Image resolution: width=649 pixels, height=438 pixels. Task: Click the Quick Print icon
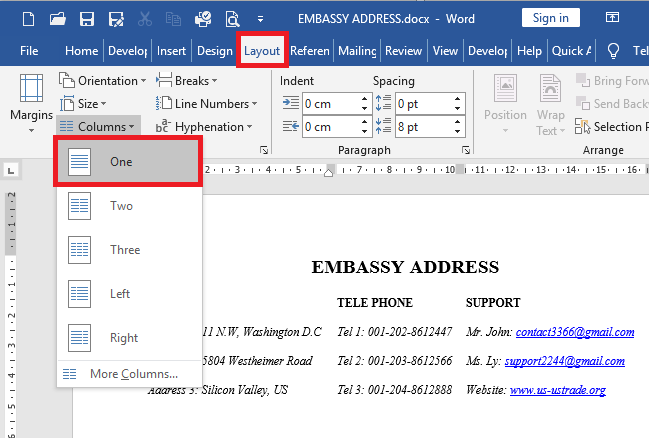tap(203, 19)
